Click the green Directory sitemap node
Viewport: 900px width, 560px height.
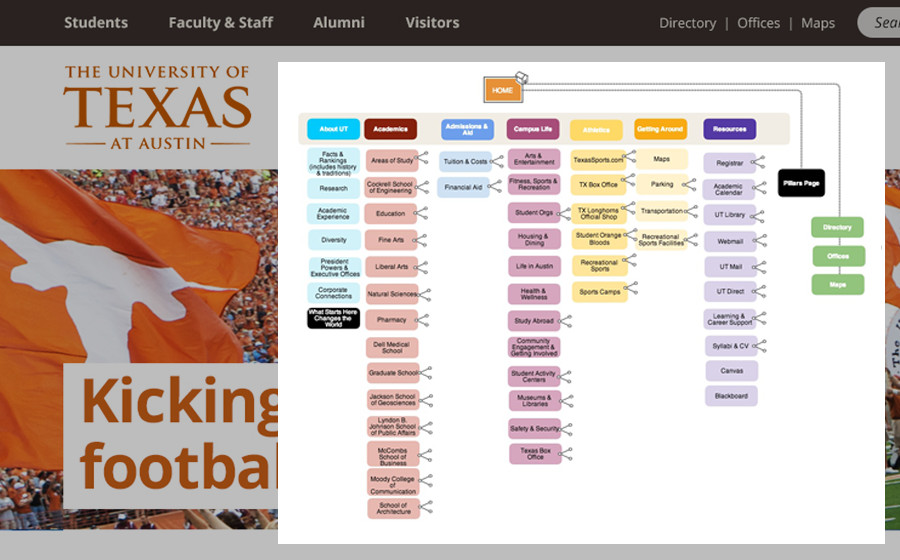click(837, 227)
